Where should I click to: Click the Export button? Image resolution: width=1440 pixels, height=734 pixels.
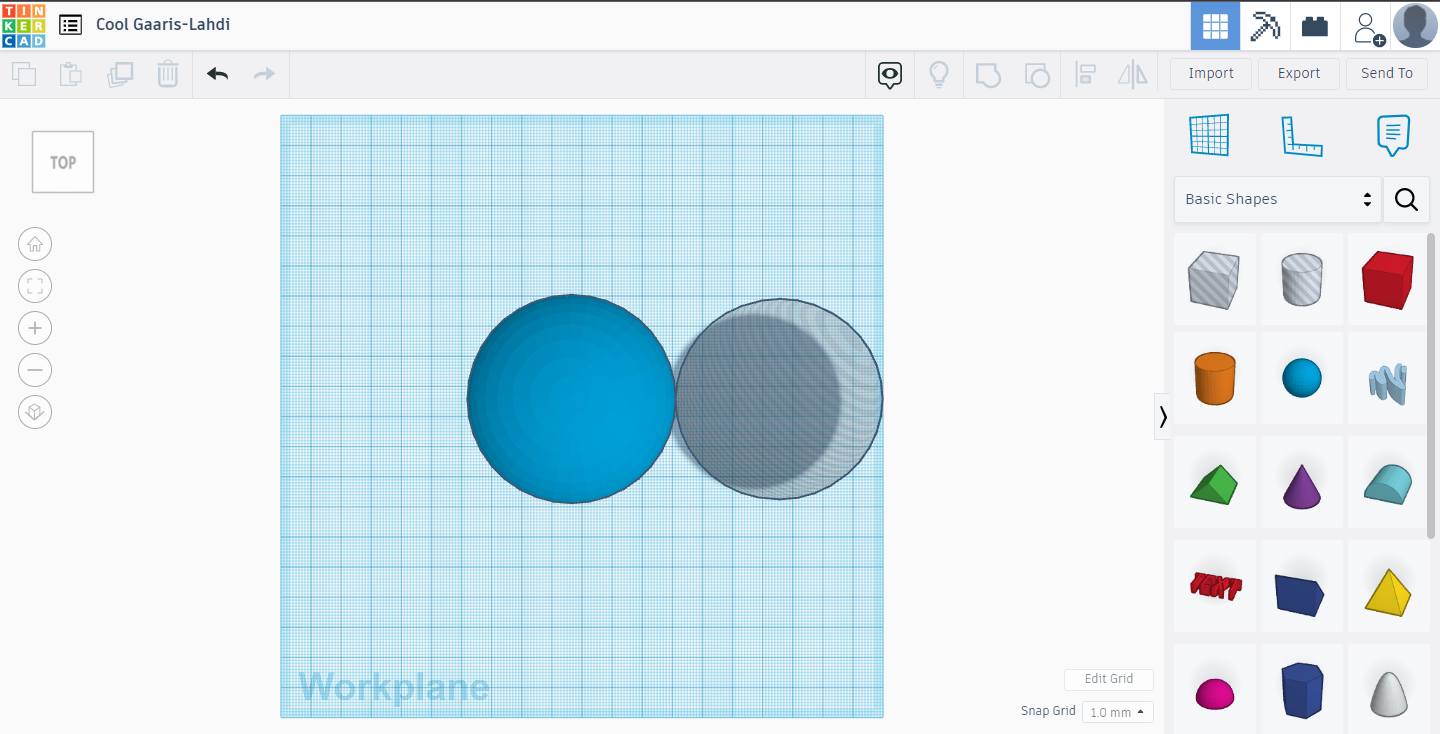pyautogui.click(x=1298, y=73)
